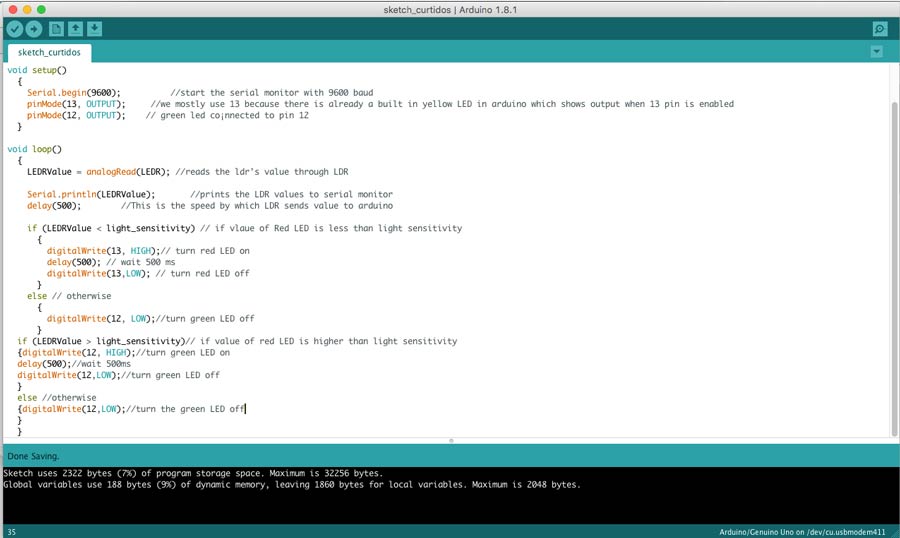Click comment '// wait 500 ms'
The image size is (900, 538).
(141, 262)
